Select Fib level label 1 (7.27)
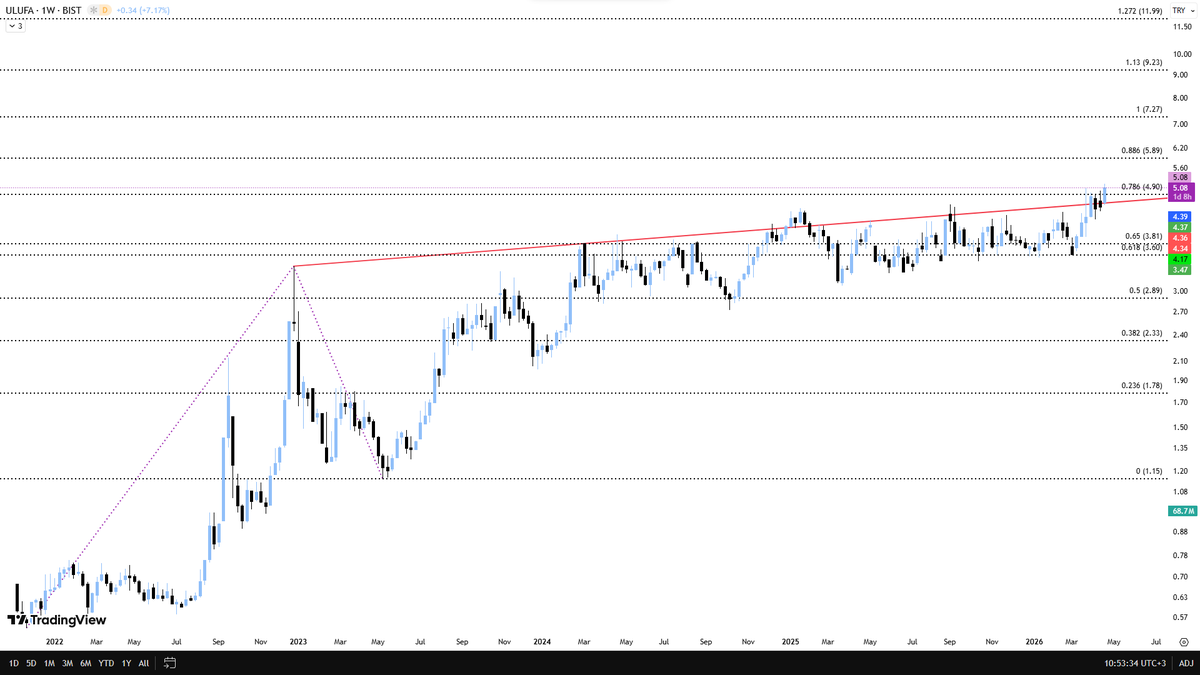The height and width of the screenshot is (675, 1200). [x=1148, y=109]
